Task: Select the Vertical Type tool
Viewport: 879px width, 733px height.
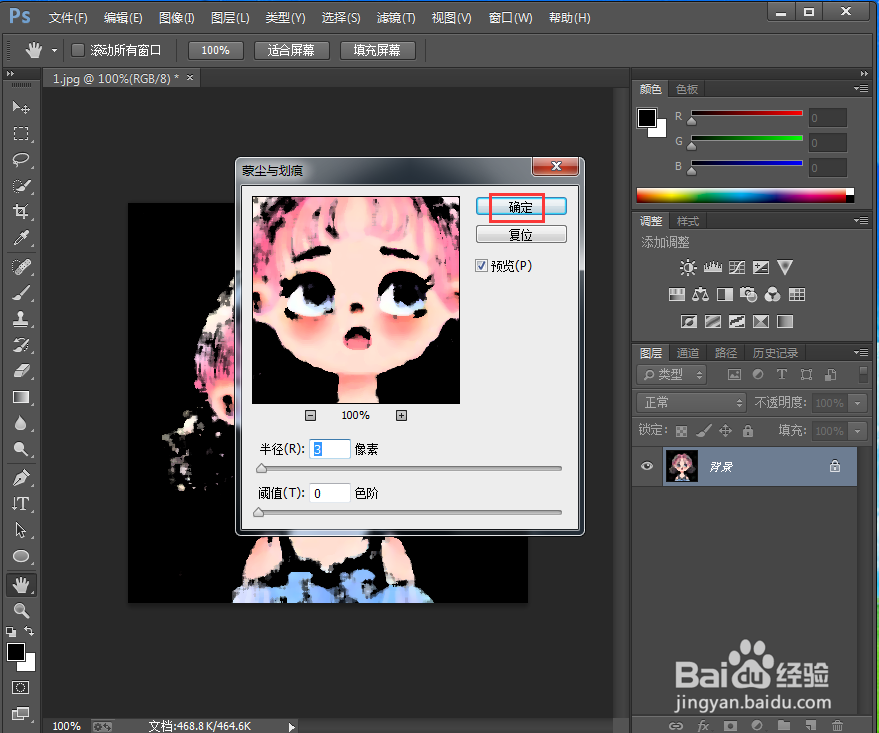Action: point(21,504)
